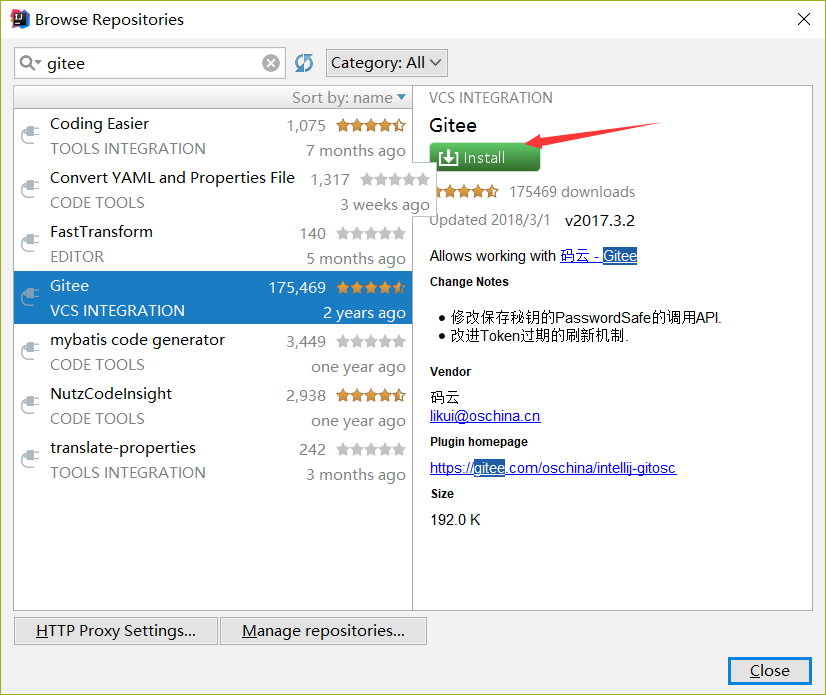Install the Gitee plugin
The height and width of the screenshot is (695, 826).
pyautogui.click(x=485, y=157)
